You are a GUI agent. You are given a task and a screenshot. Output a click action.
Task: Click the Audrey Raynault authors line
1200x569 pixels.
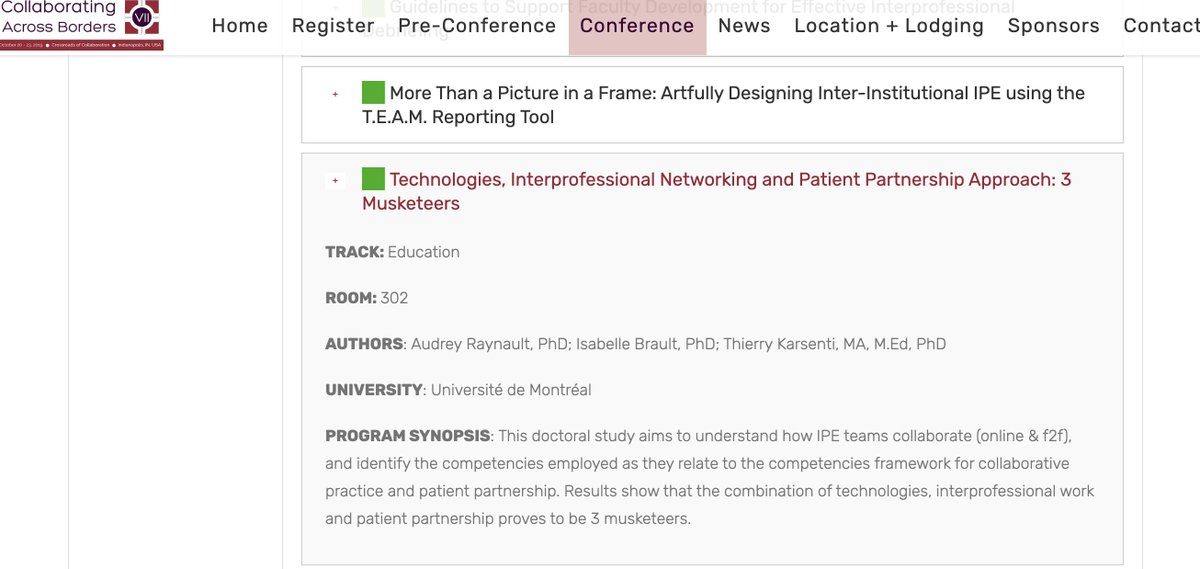click(x=635, y=344)
